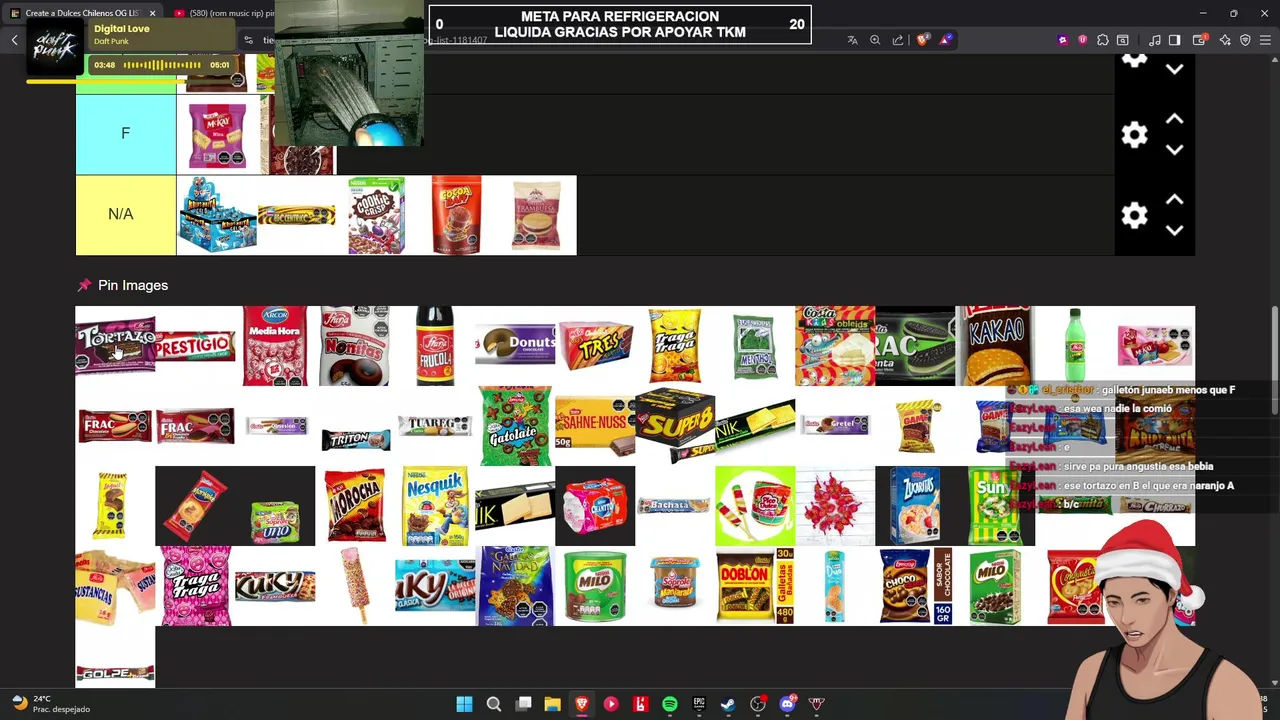Go back with browser arrow
Image resolution: width=1280 pixels, height=720 pixels.
[14, 40]
